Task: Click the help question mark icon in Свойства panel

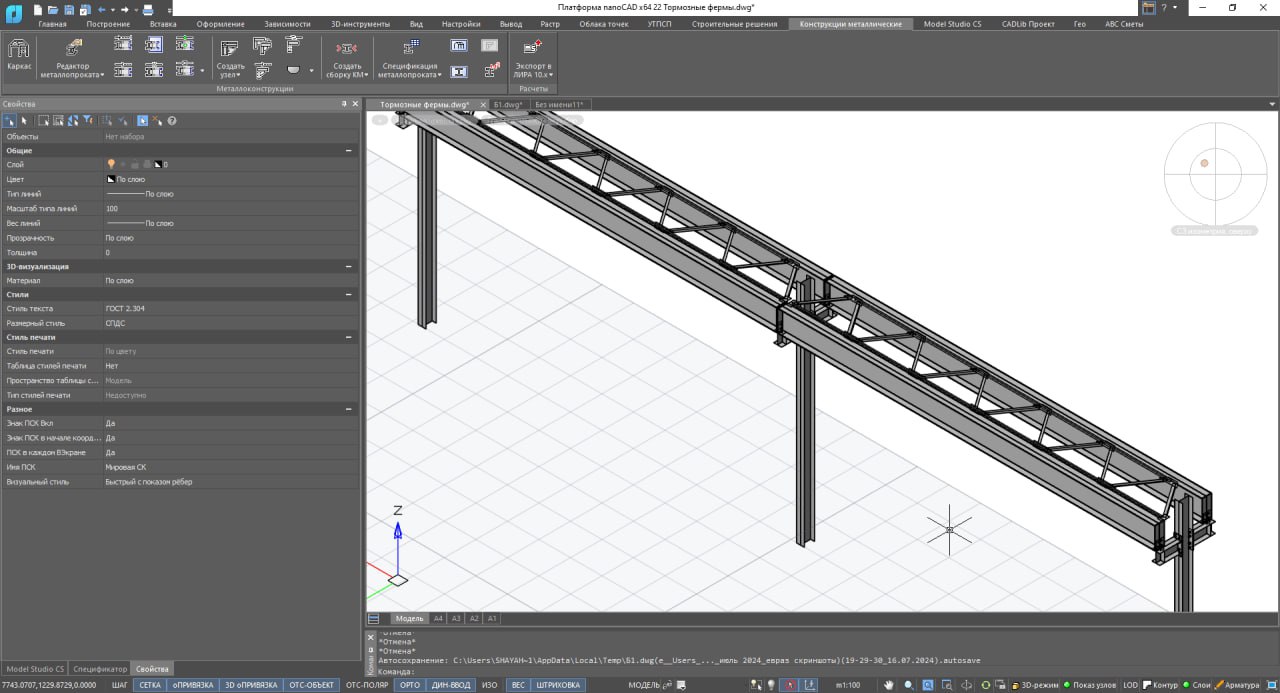Action: click(172, 121)
